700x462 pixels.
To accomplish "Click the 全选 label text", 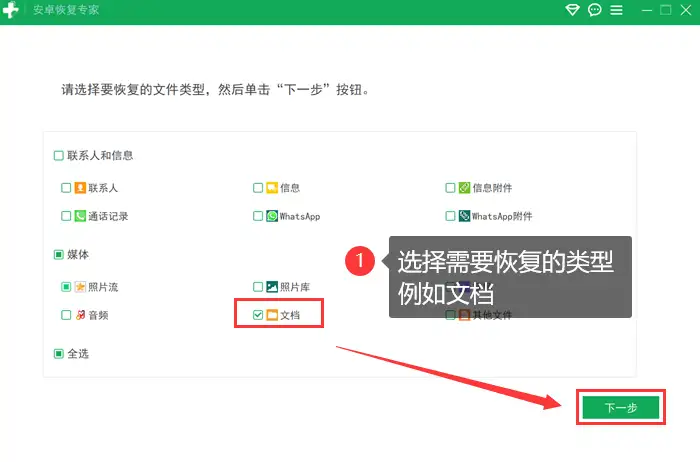I will coord(78,354).
